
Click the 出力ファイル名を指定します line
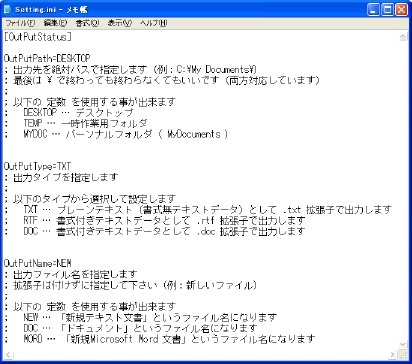coord(71,274)
